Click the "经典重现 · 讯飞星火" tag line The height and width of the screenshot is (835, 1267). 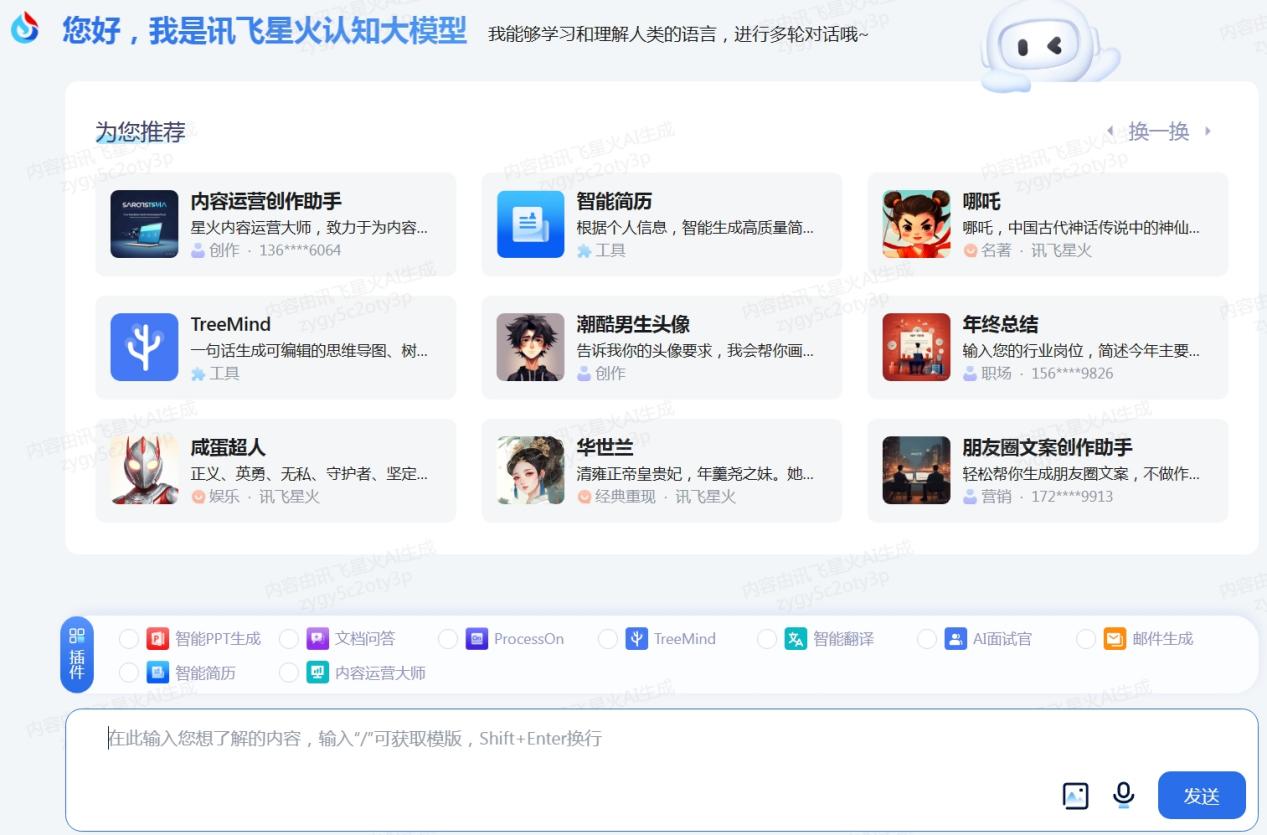click(x=656, y=496)
